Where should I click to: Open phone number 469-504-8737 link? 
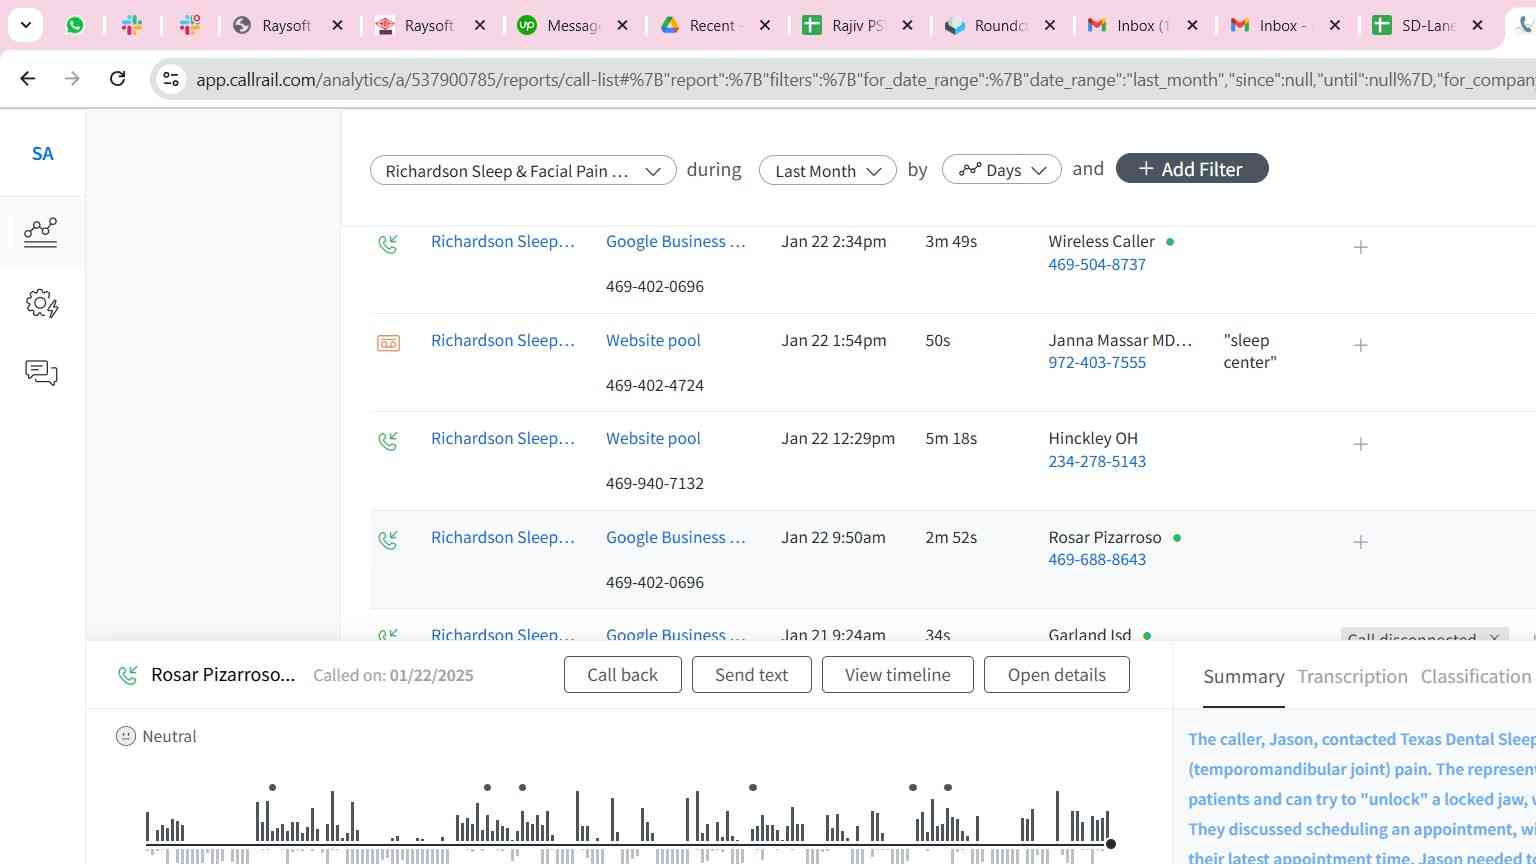pos(1097,264)
